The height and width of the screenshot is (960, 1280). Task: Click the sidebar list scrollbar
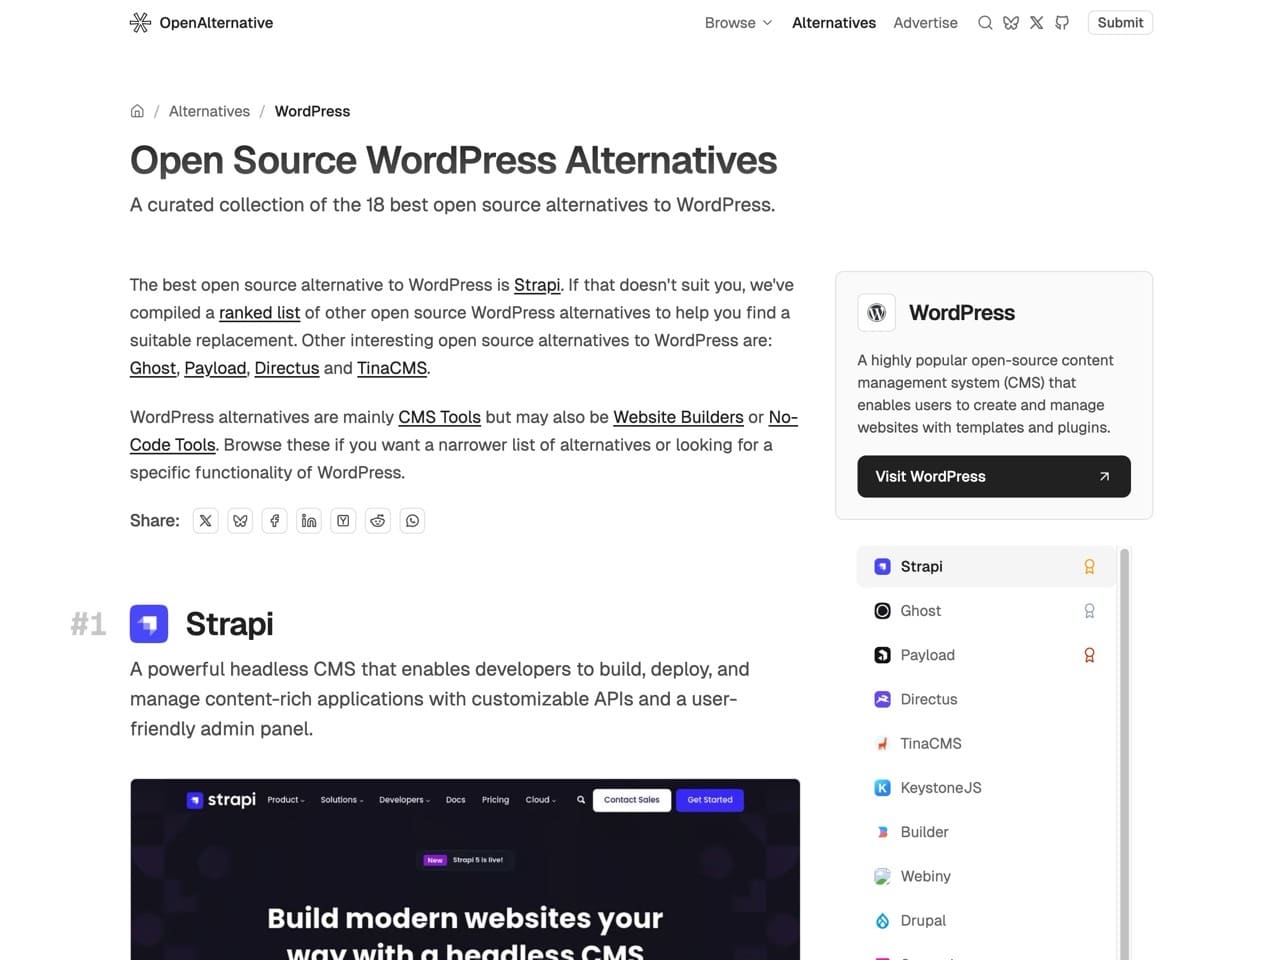[x=1124, y=754]
